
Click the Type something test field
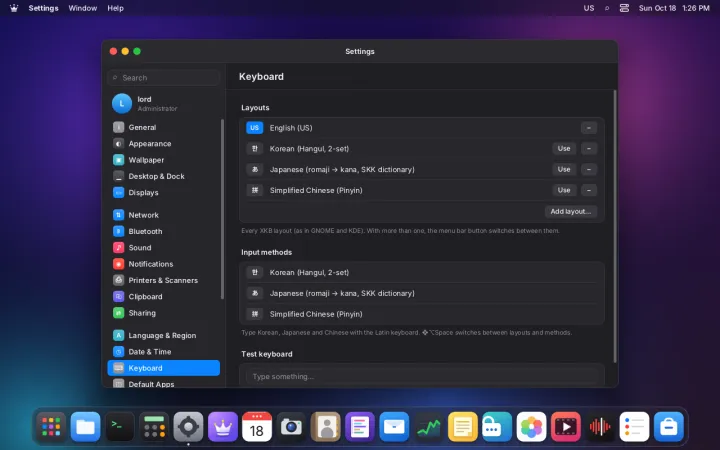click(x=422, y=376)
